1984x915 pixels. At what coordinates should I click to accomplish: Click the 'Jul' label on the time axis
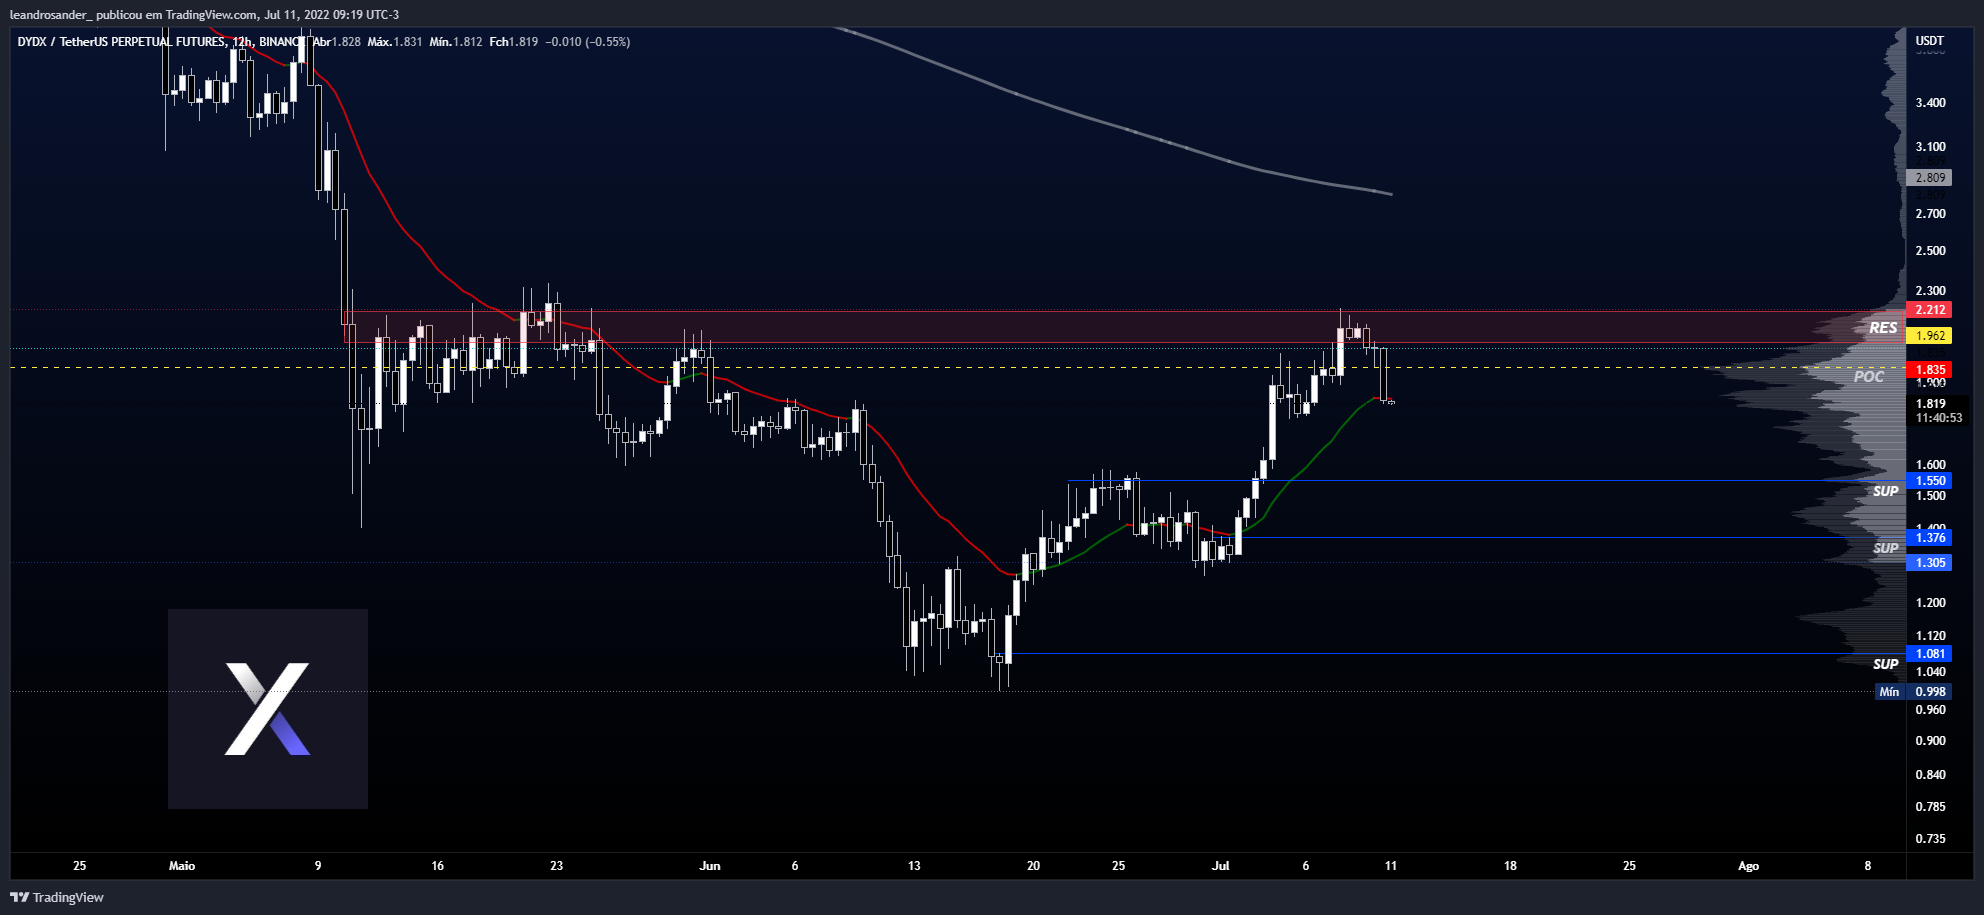click(x=1221, y=866)
